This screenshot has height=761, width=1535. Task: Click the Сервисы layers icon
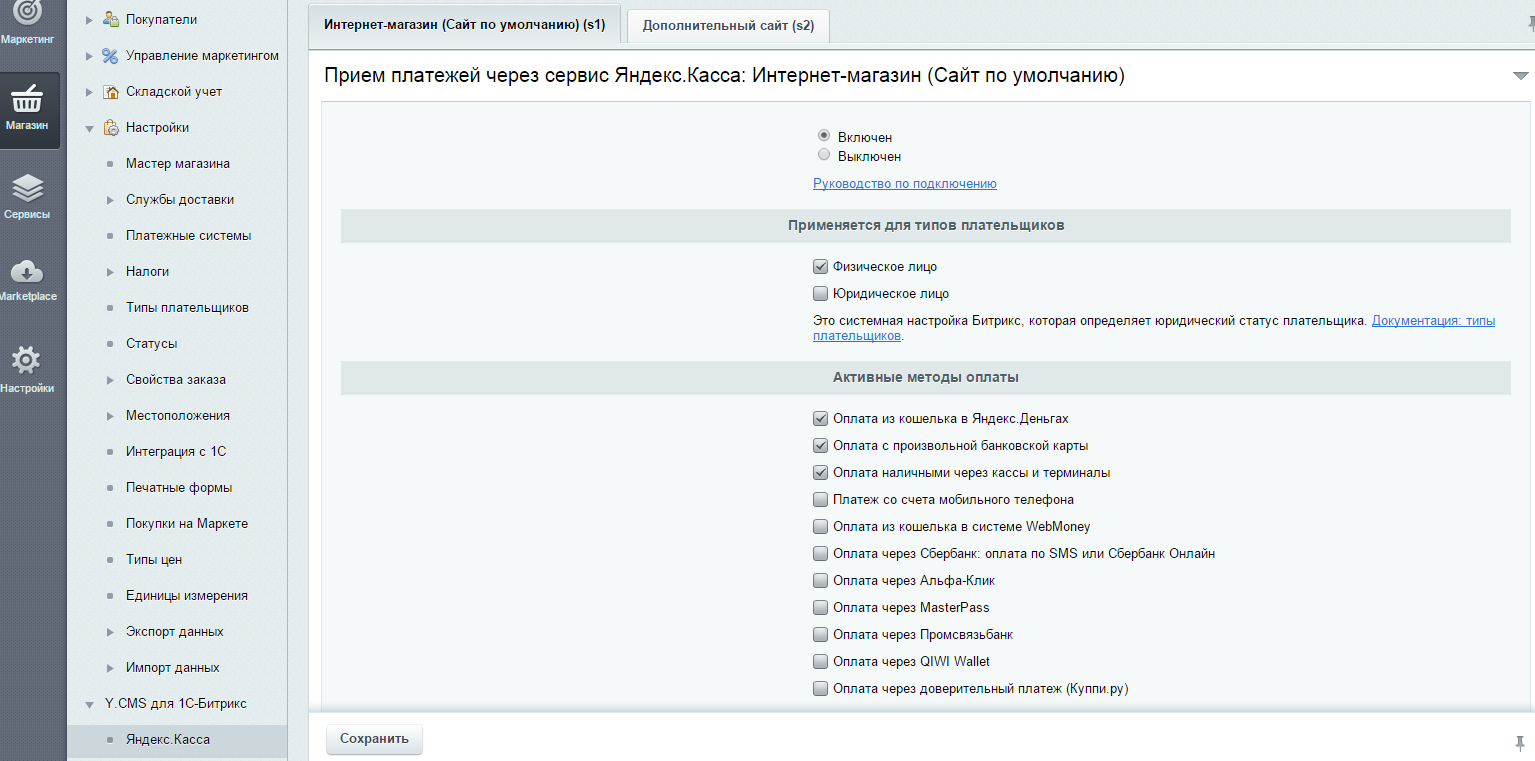pyautogui.click(x=27, y=188)
